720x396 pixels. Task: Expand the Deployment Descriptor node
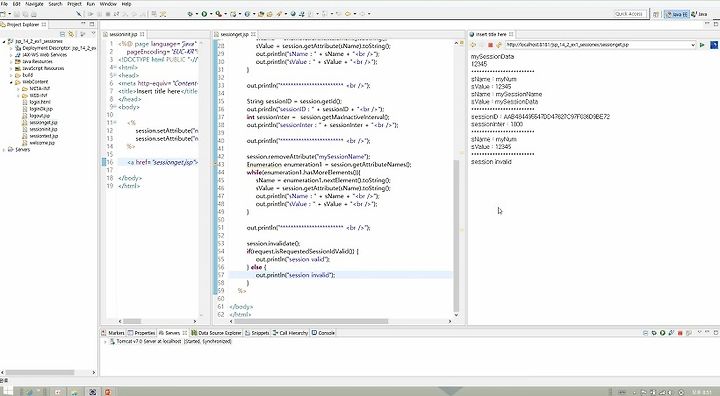(11, 48)
